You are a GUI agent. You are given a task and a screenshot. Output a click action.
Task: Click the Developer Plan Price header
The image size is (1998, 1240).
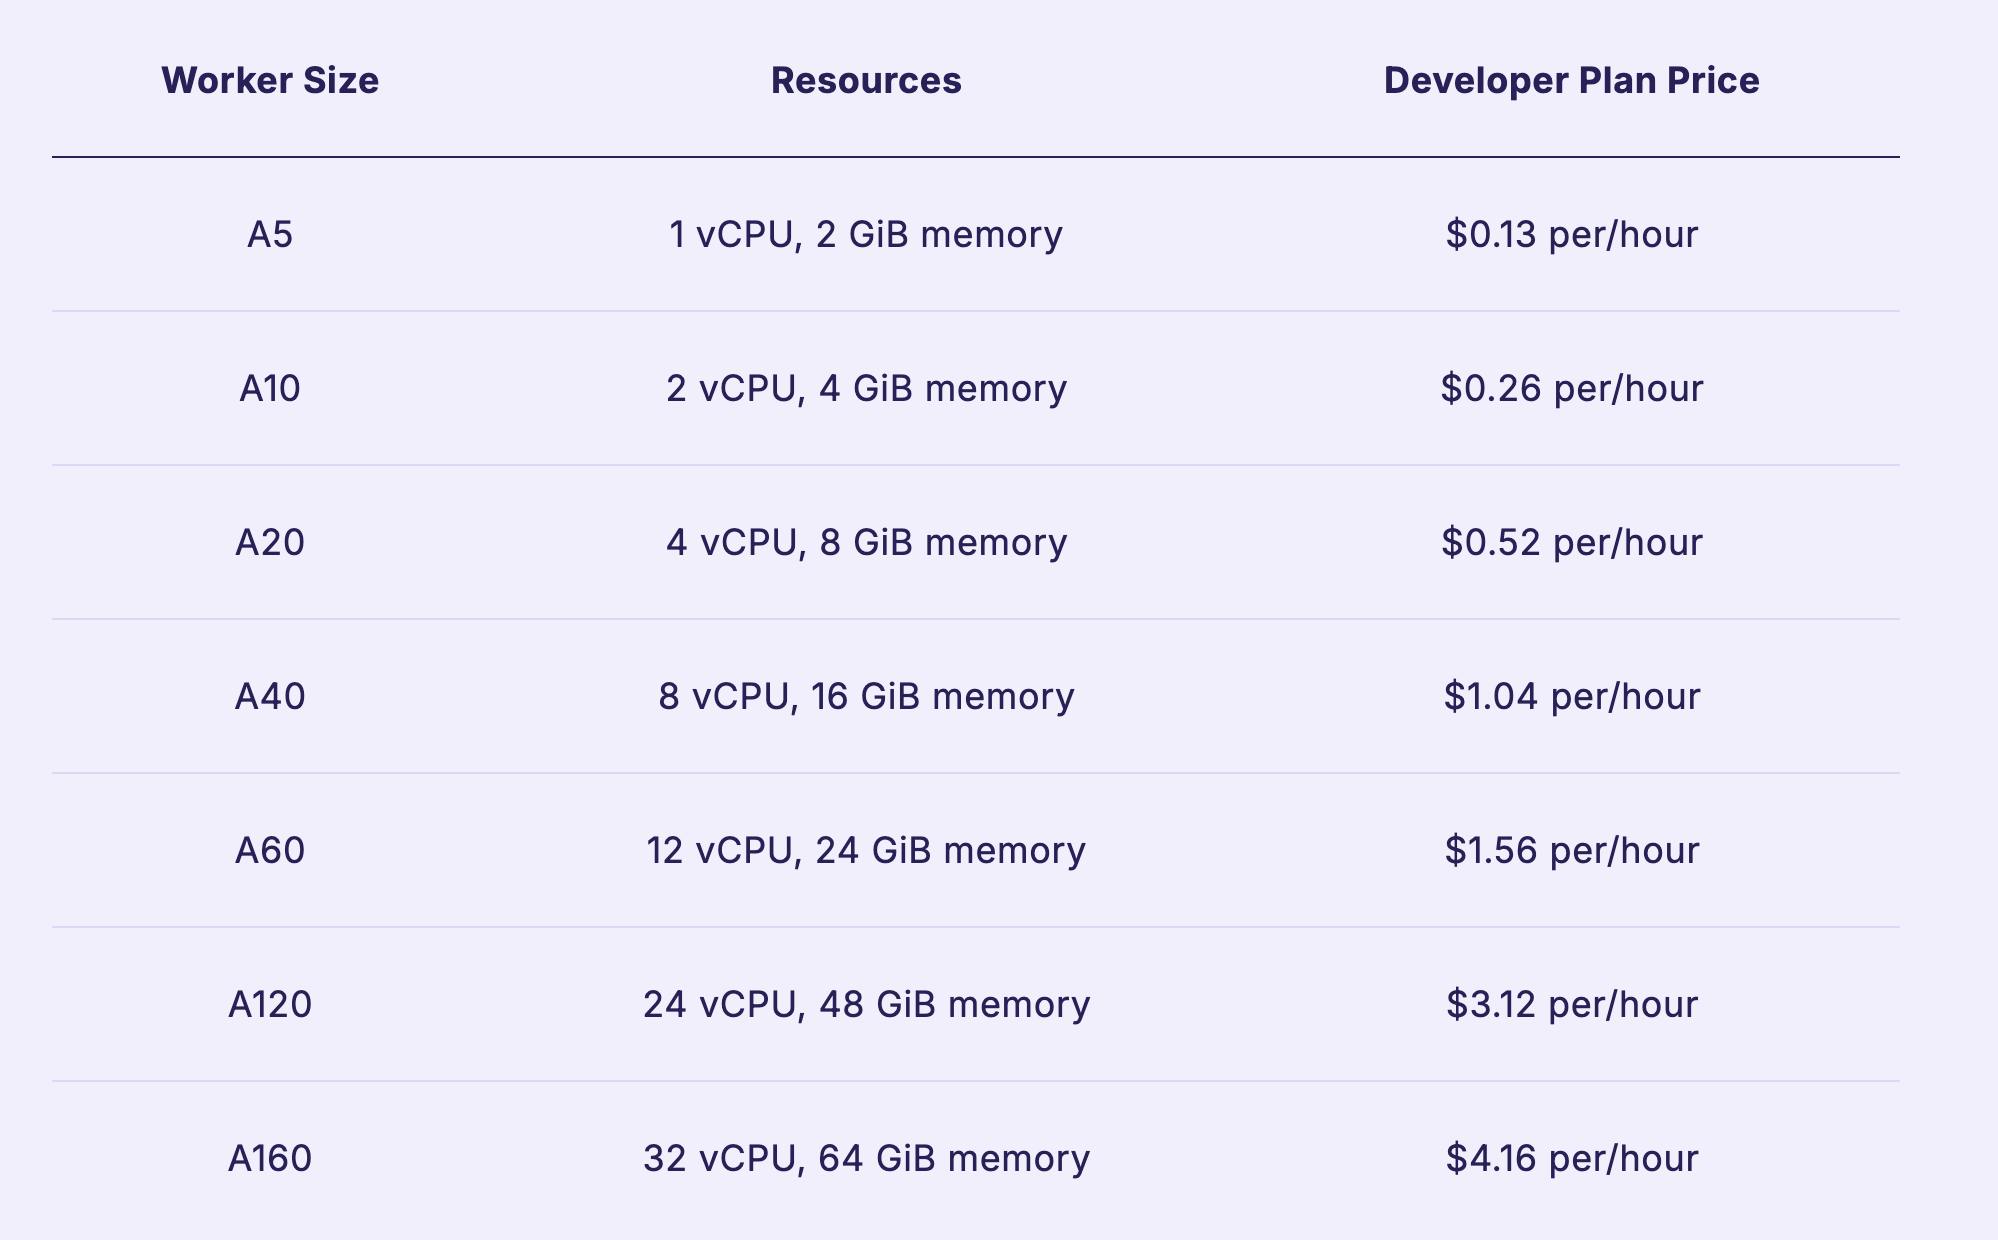tap(1571, 81)
